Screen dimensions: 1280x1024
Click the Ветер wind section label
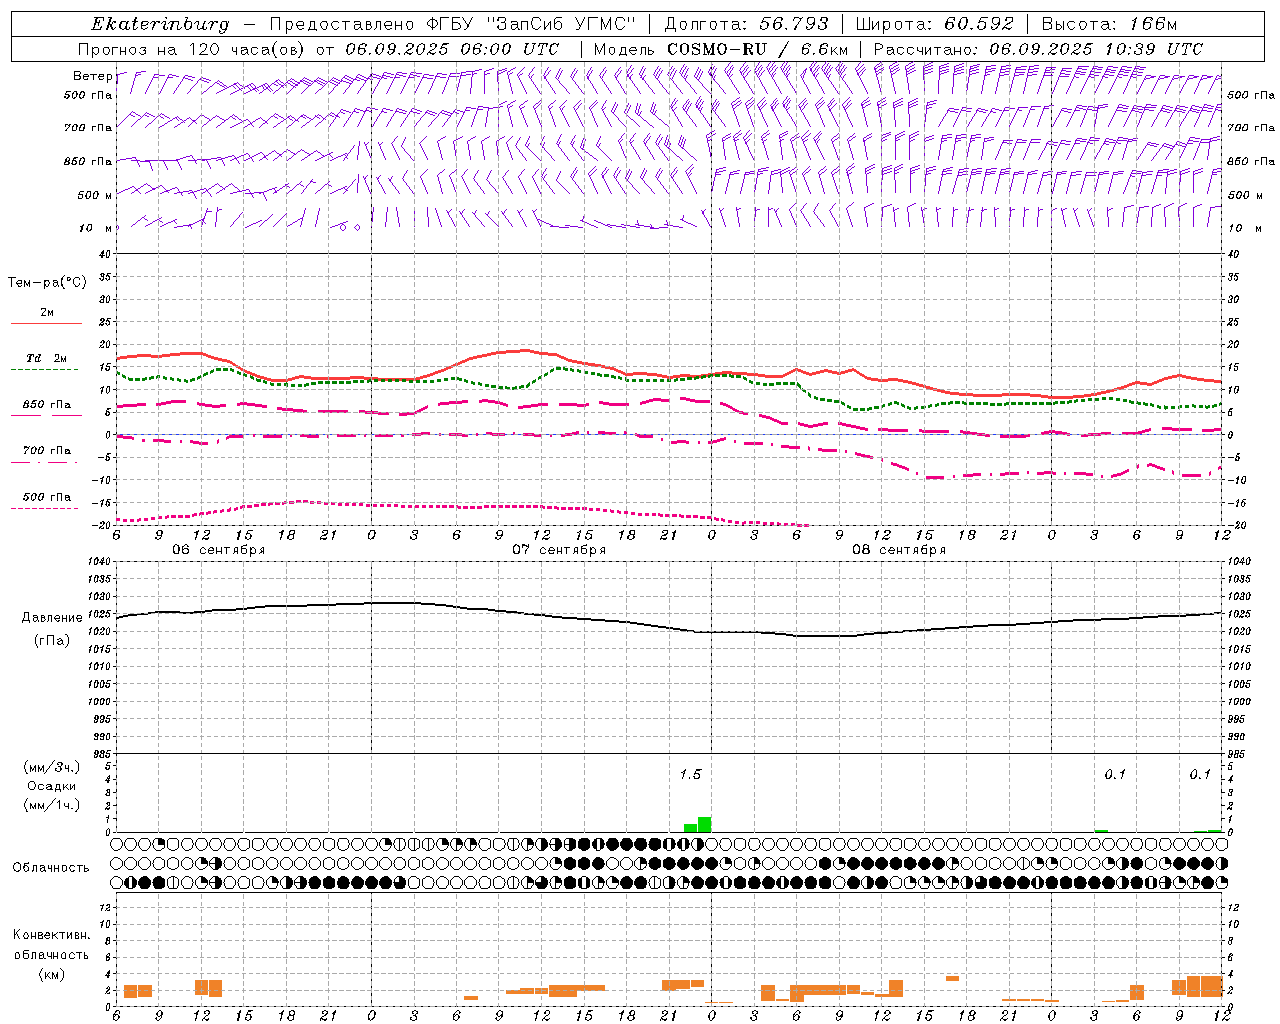pos(92,76)
